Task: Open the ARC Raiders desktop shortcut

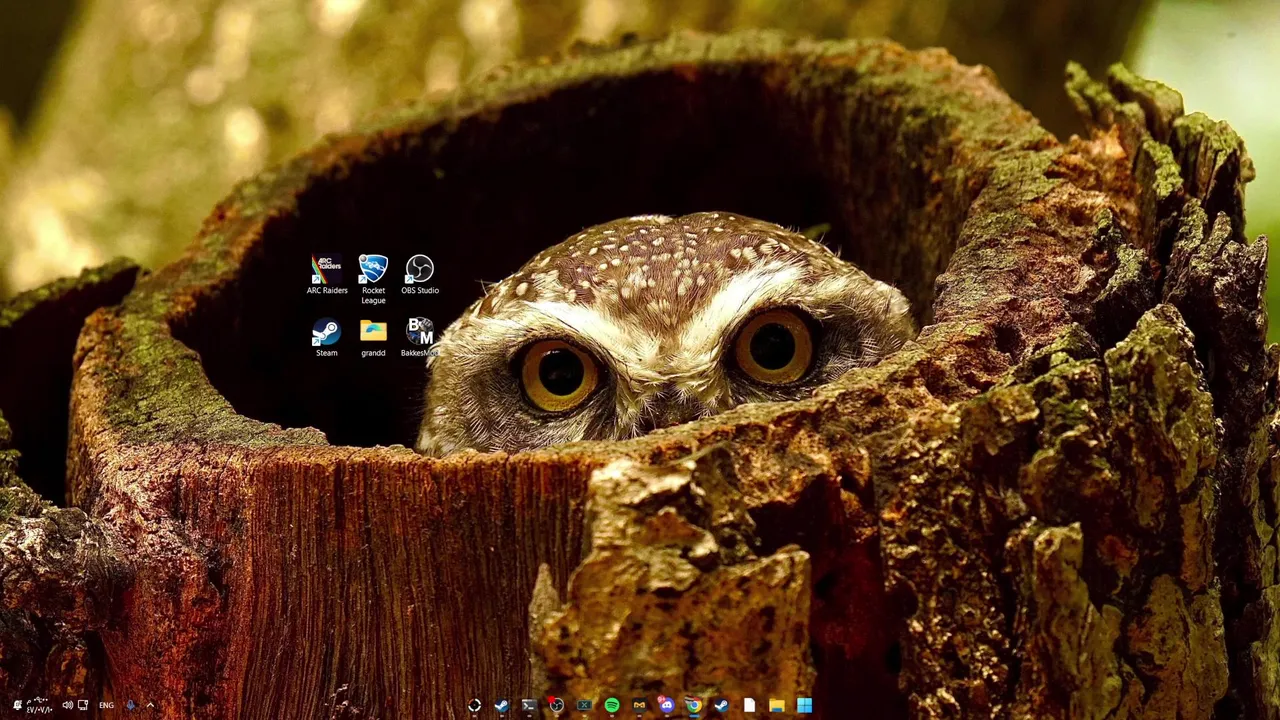Action: (x=327, y=275)
